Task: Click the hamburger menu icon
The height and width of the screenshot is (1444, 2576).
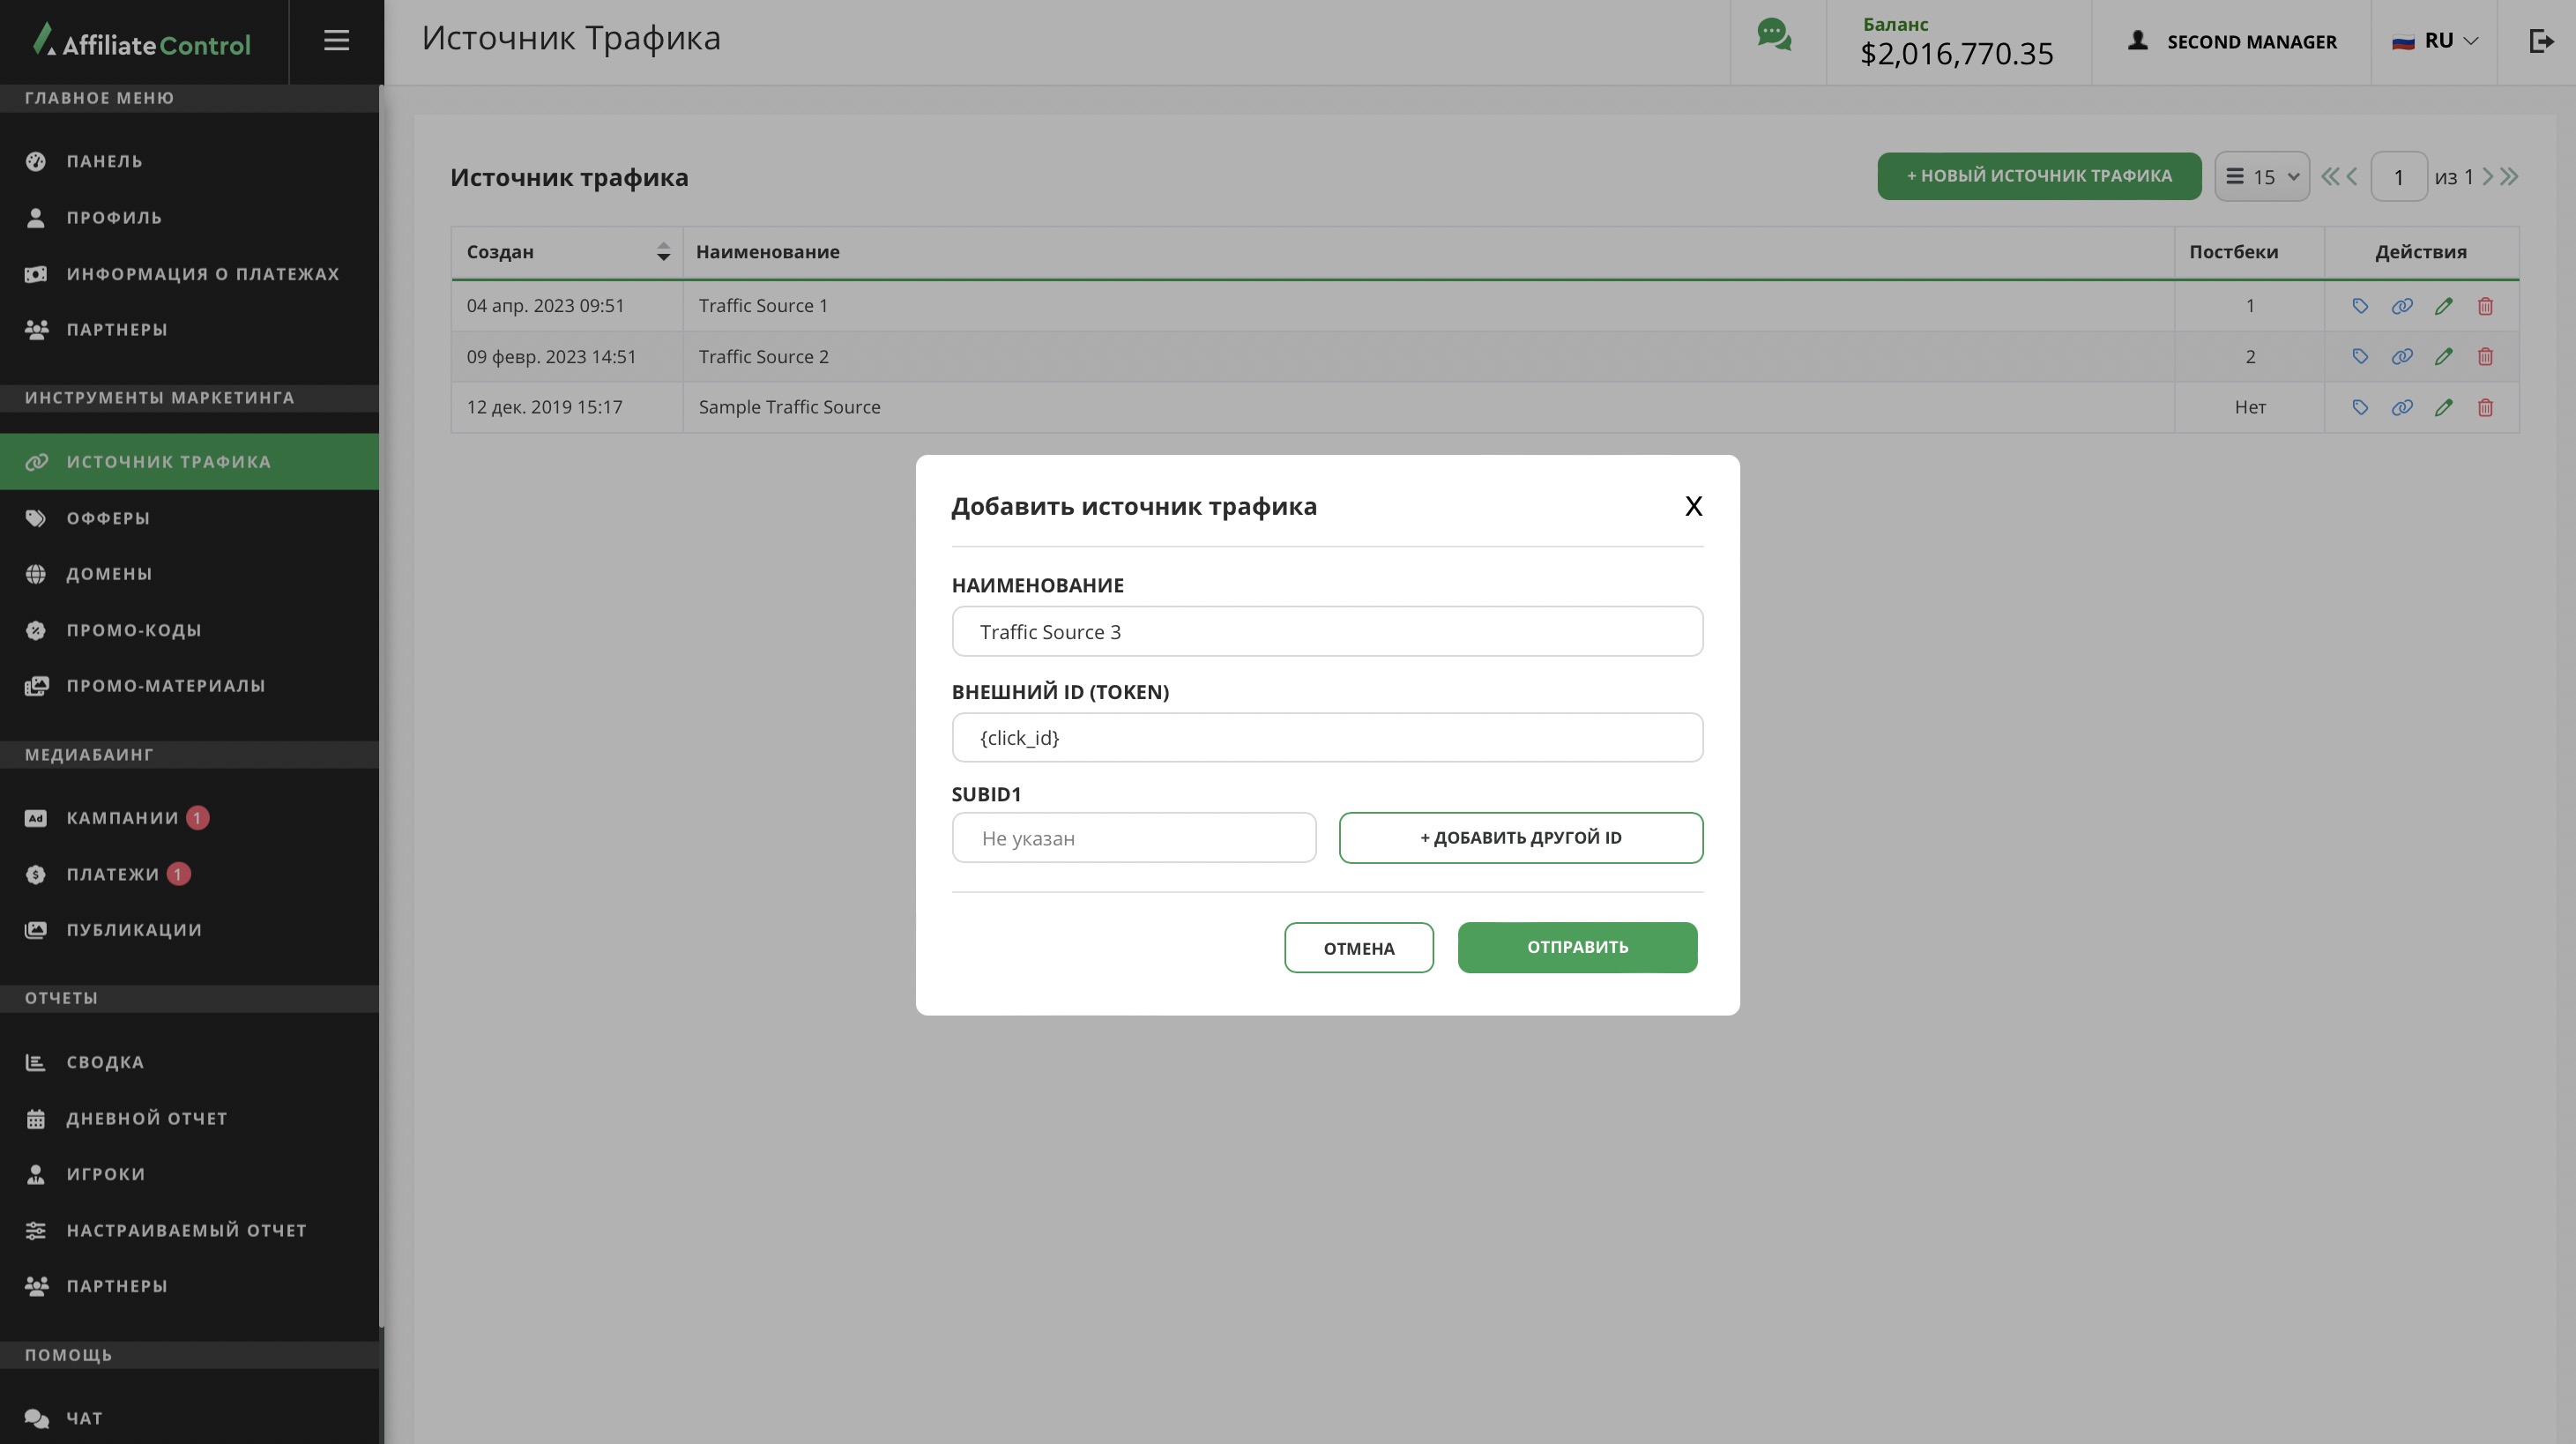Action: click(x=336, y=40)
